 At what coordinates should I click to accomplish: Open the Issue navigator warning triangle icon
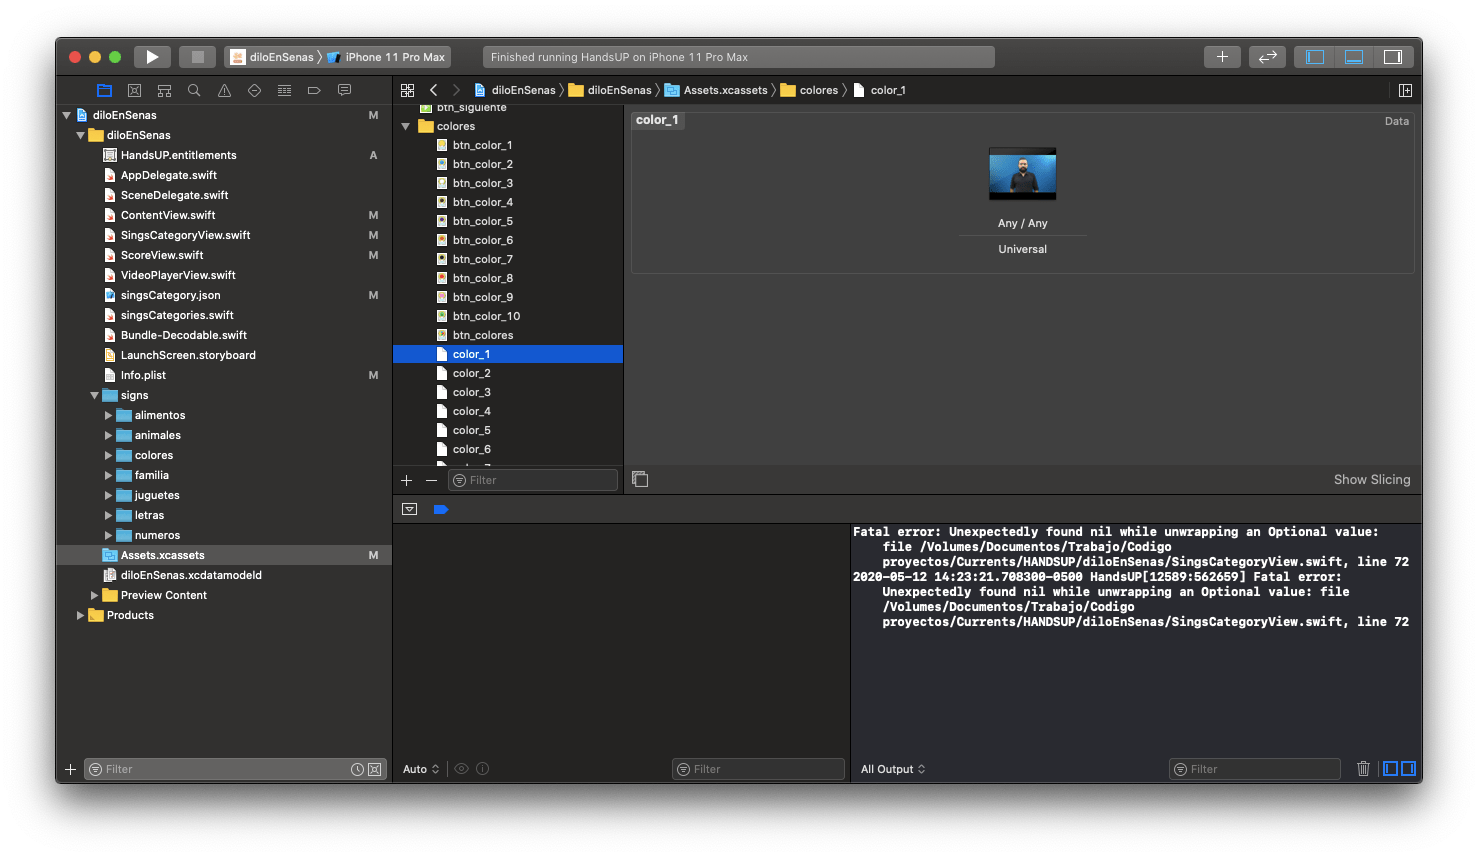224,90
